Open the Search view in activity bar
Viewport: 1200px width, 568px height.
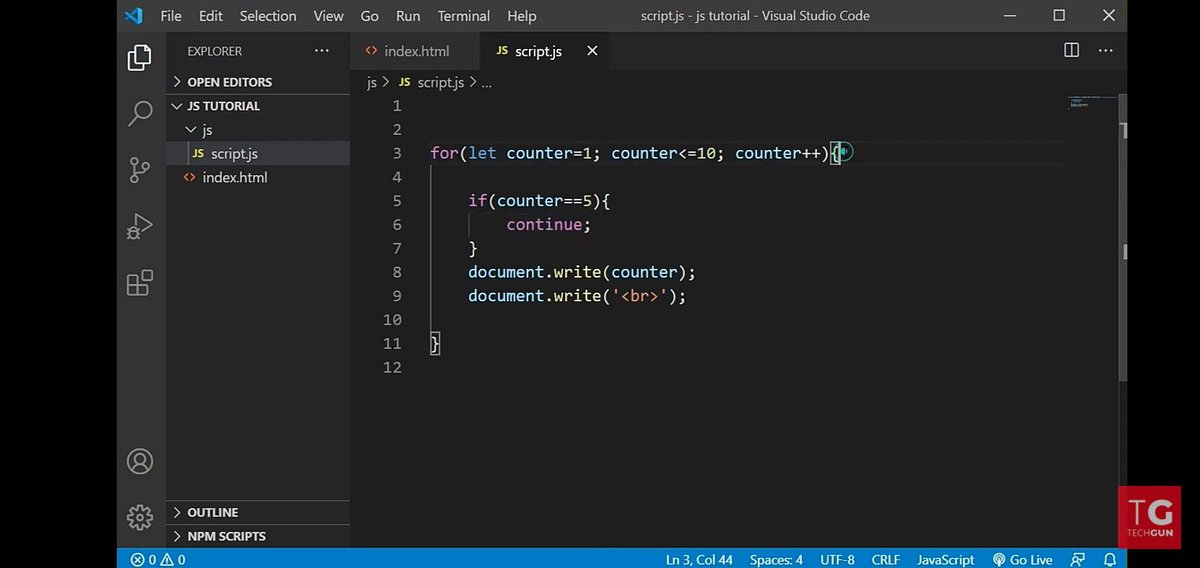pyautogui.click(x=140, y=114)
